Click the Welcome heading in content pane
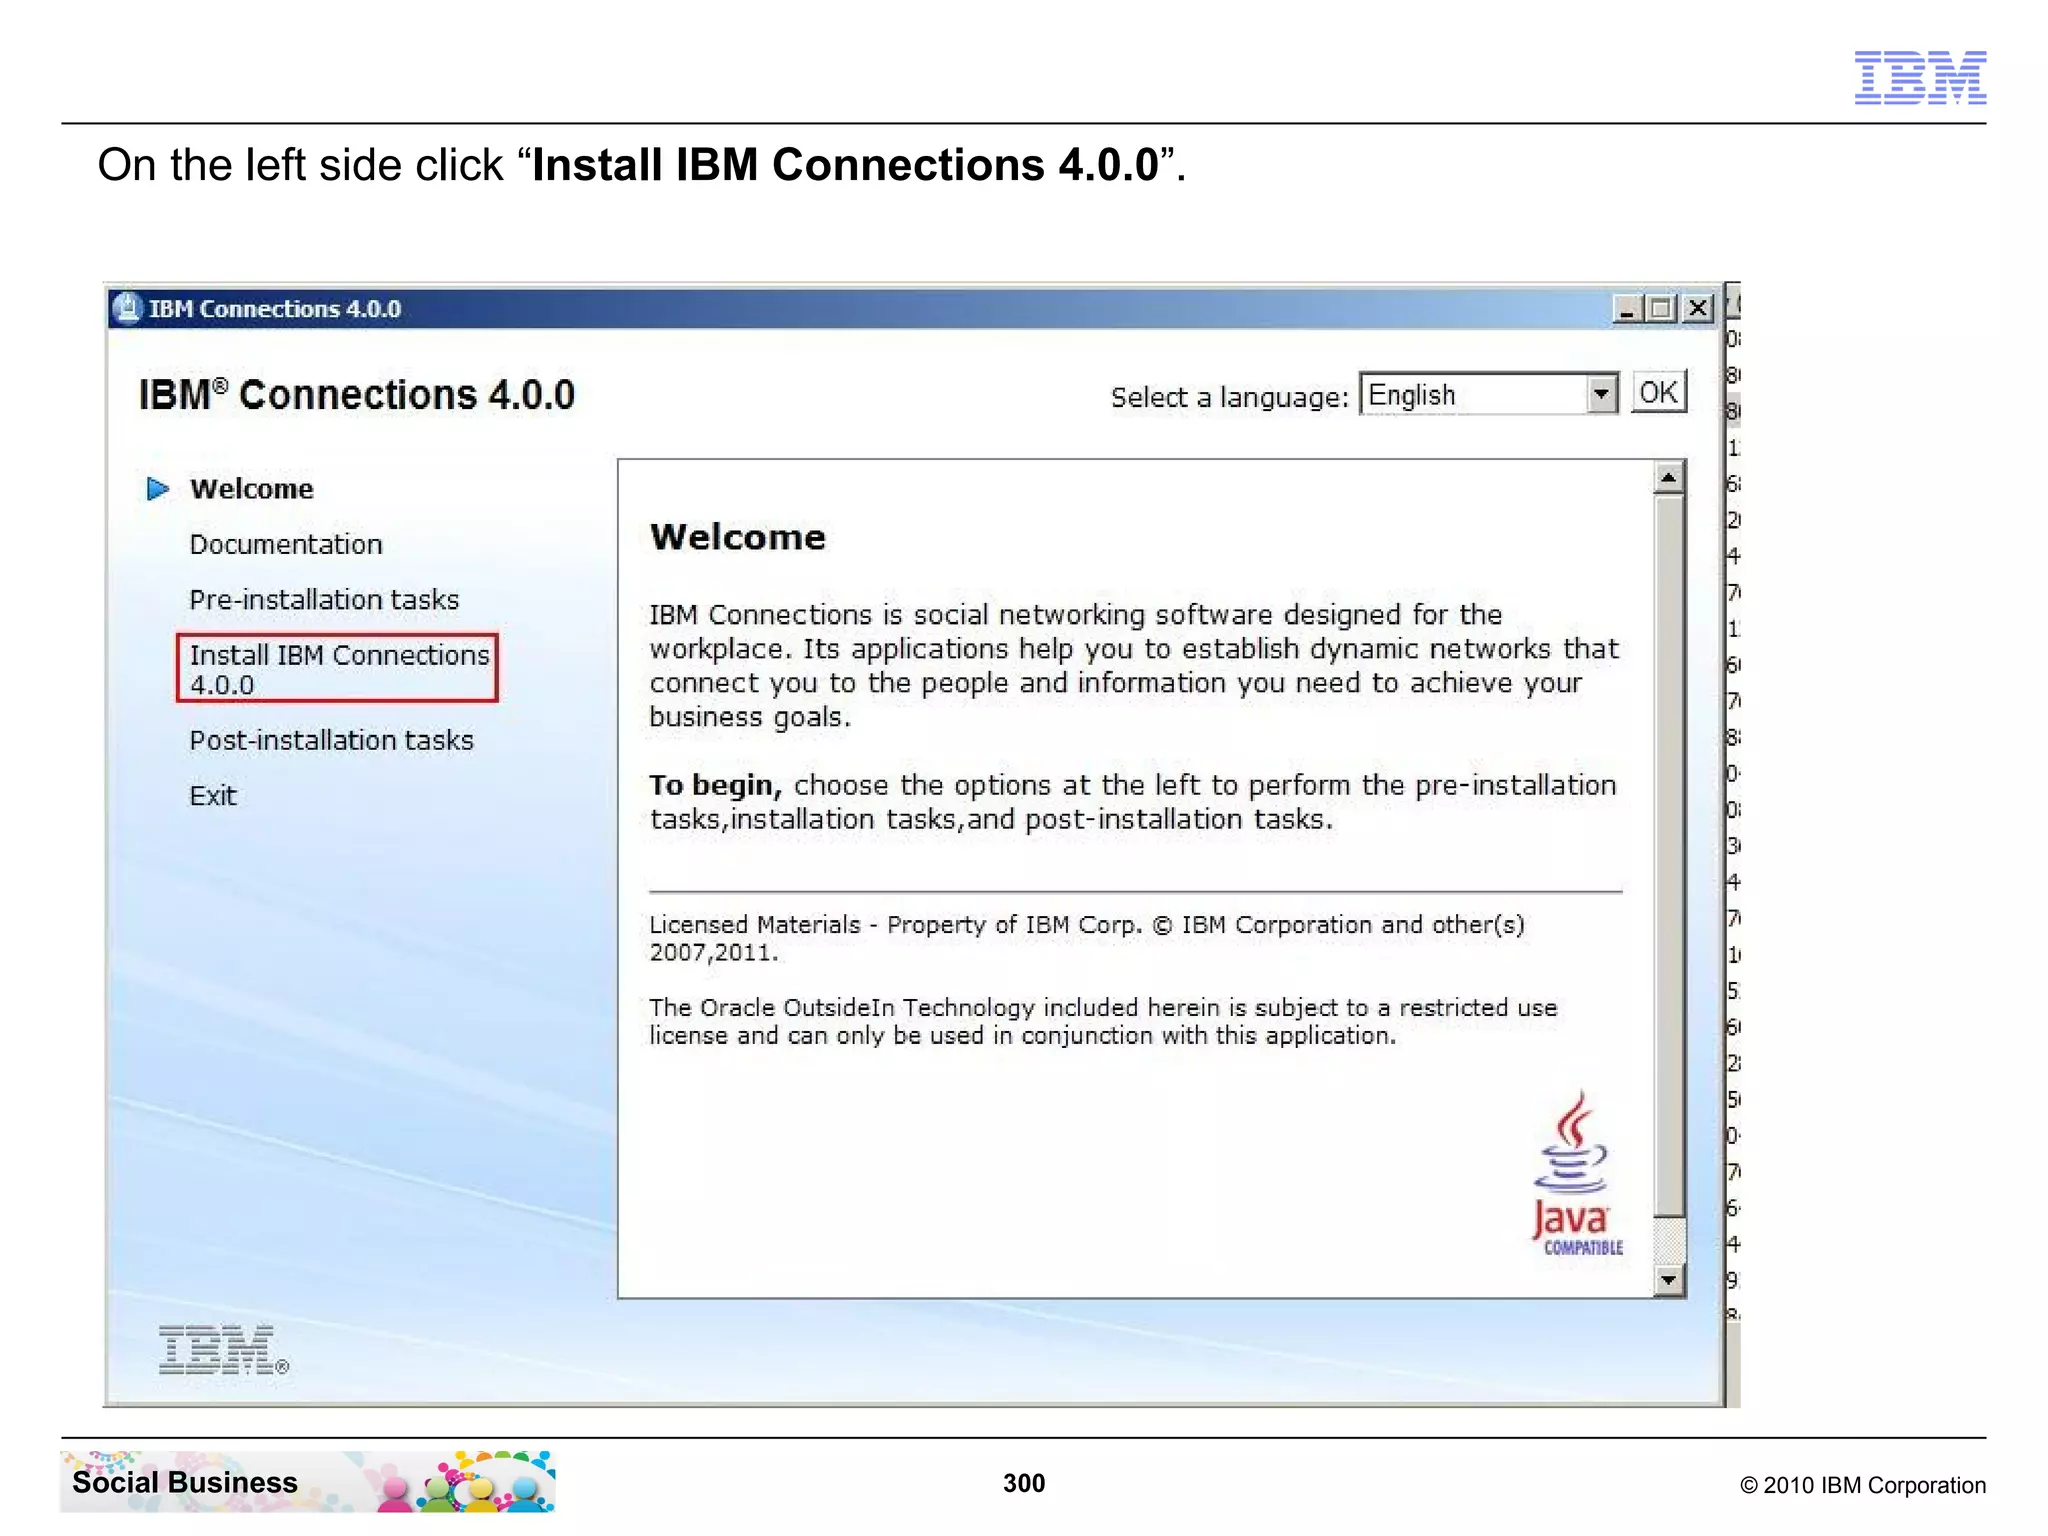The width and height of the screenshot is (2048, 1536). tap(738, 537)
